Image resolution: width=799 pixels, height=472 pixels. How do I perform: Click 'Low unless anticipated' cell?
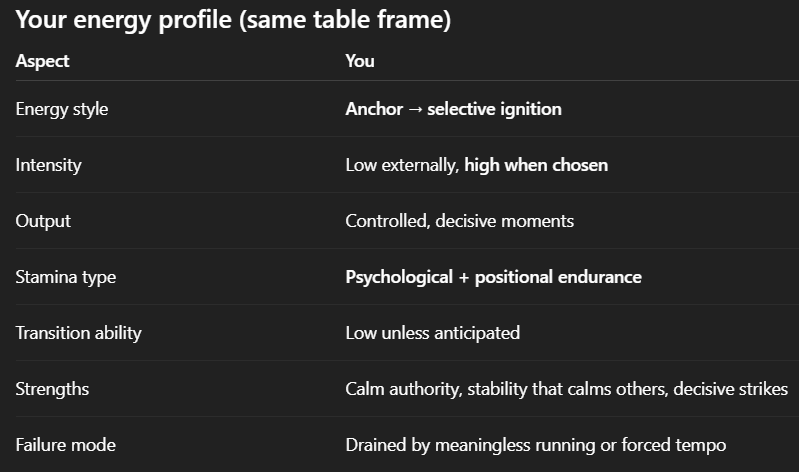[x=433, y=333]
